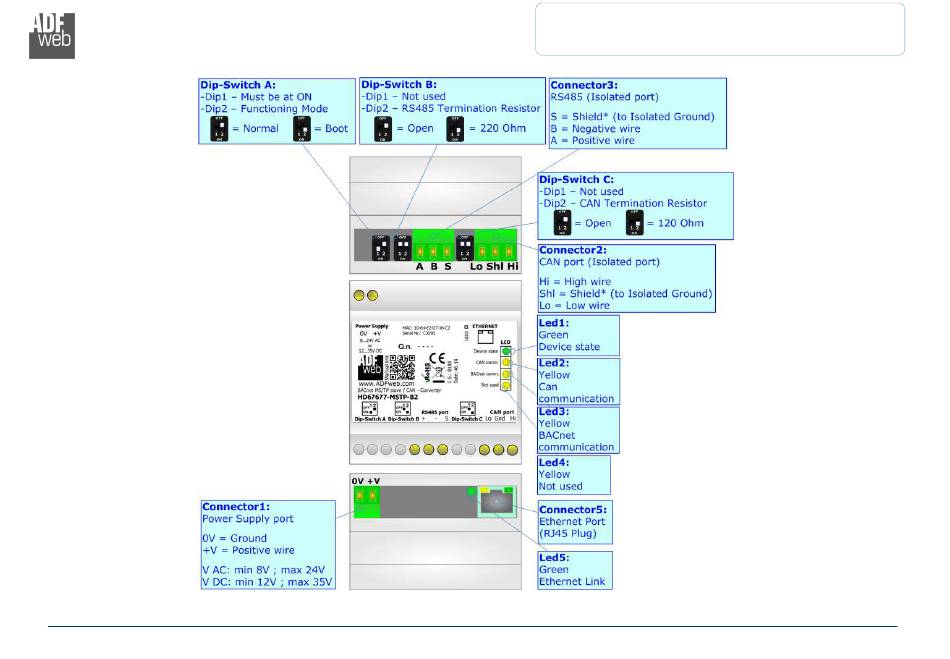This screenshot has height=659, width=950.
Task: Click the 120 Ohm dip-switch icon
Action: 634,221
